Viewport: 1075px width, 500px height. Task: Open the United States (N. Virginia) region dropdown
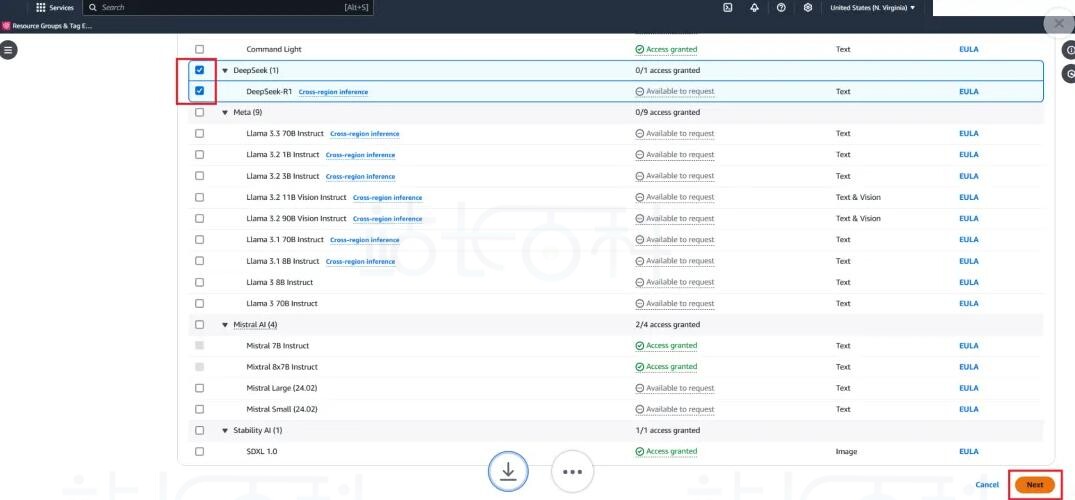click(872, 7)
